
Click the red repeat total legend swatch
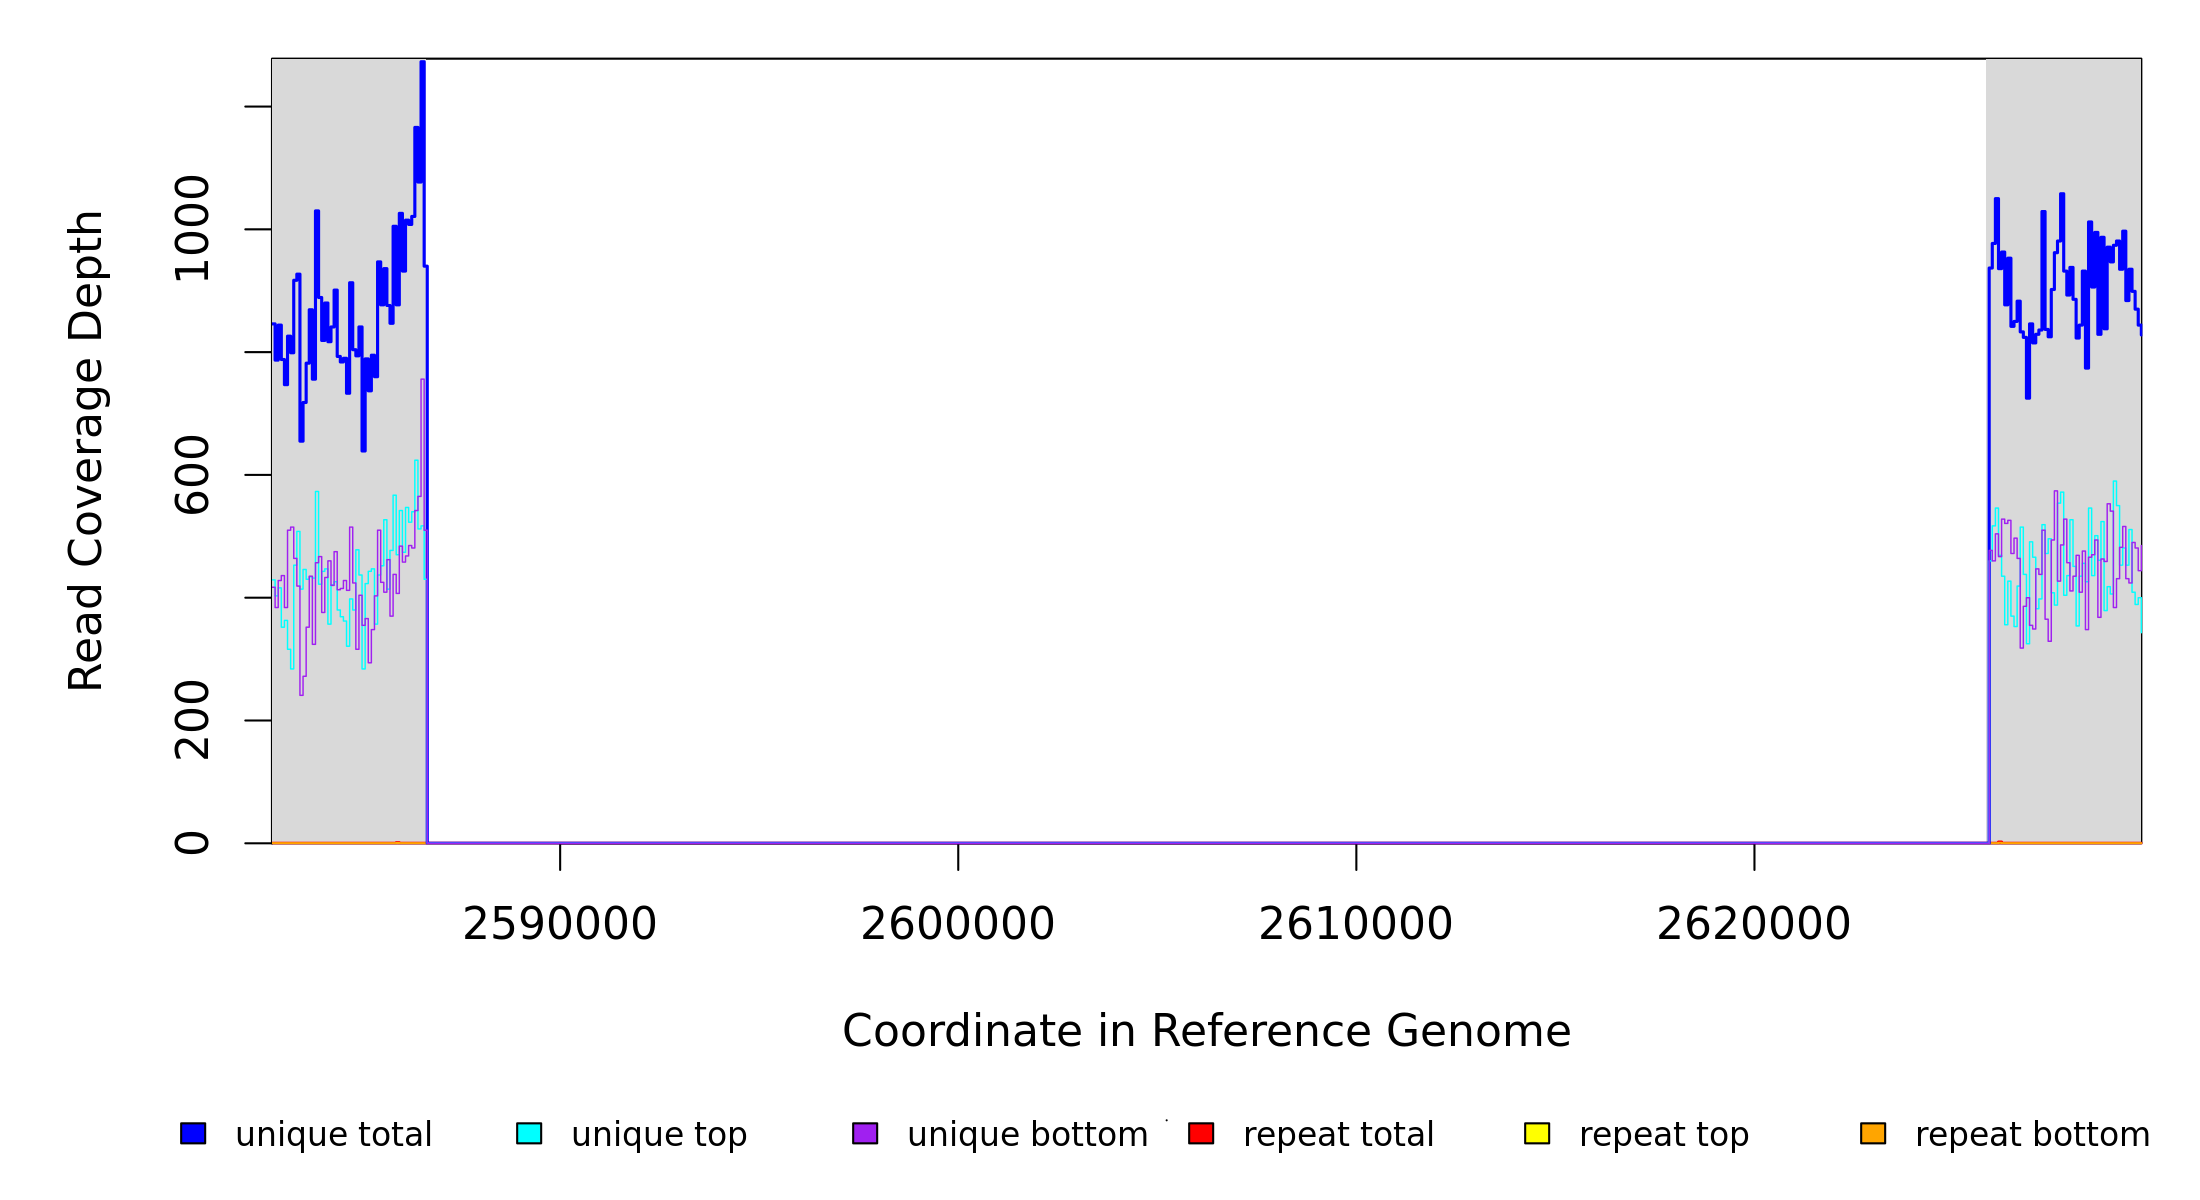1201,1133
